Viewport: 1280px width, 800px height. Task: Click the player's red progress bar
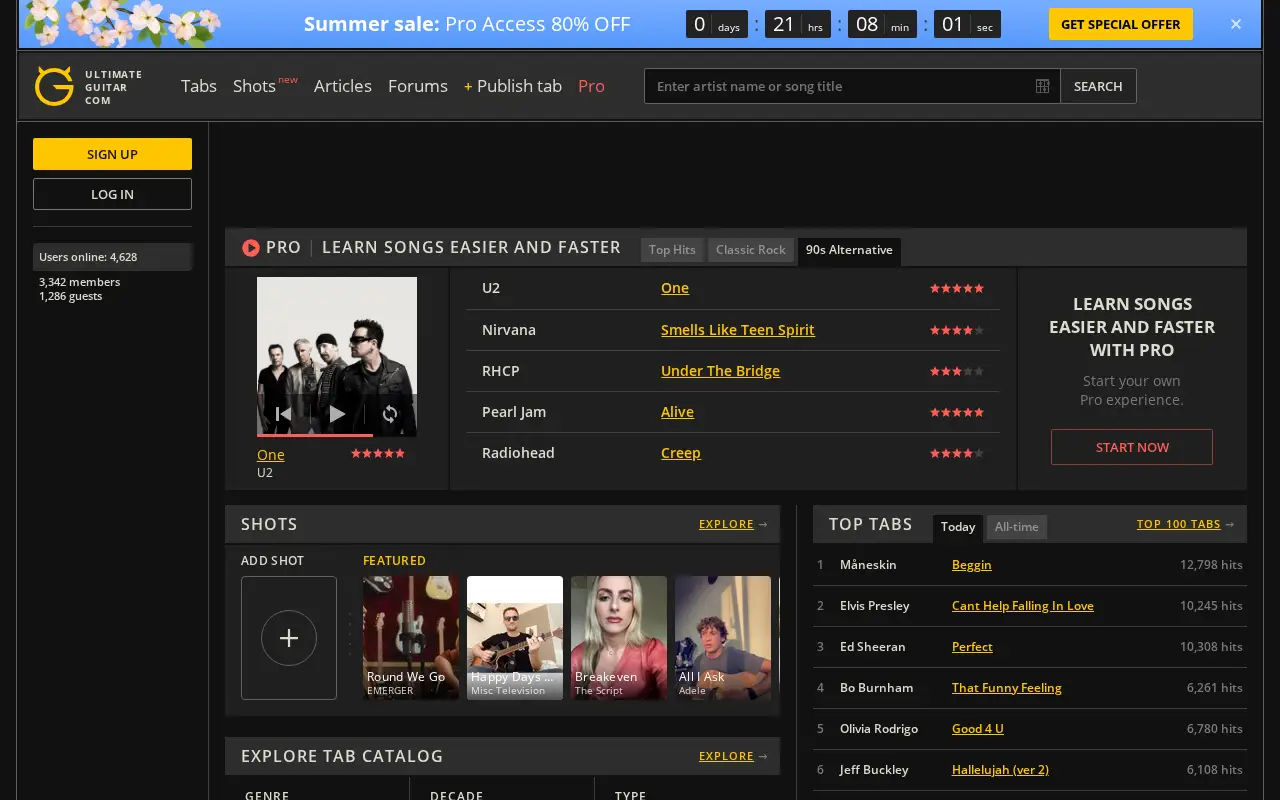tap(315, 435)
